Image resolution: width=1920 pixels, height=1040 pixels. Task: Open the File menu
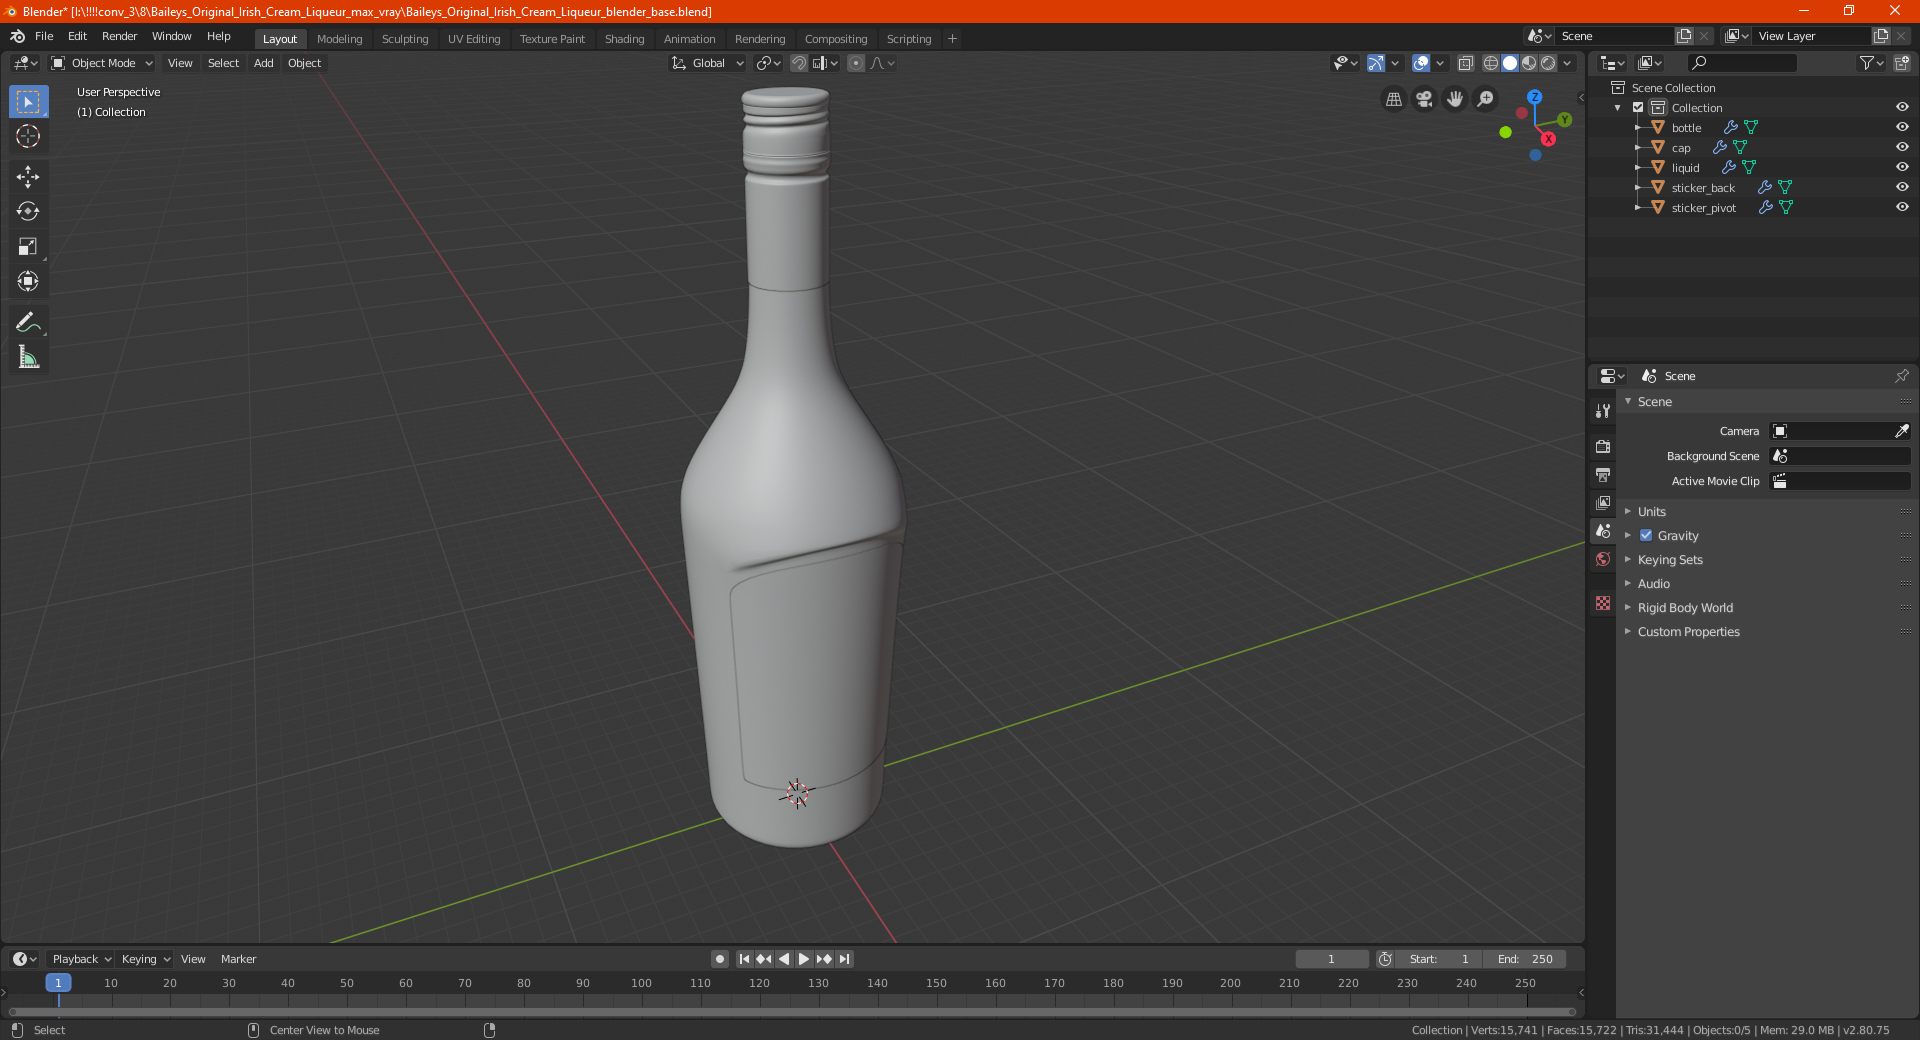click(44, 36)
